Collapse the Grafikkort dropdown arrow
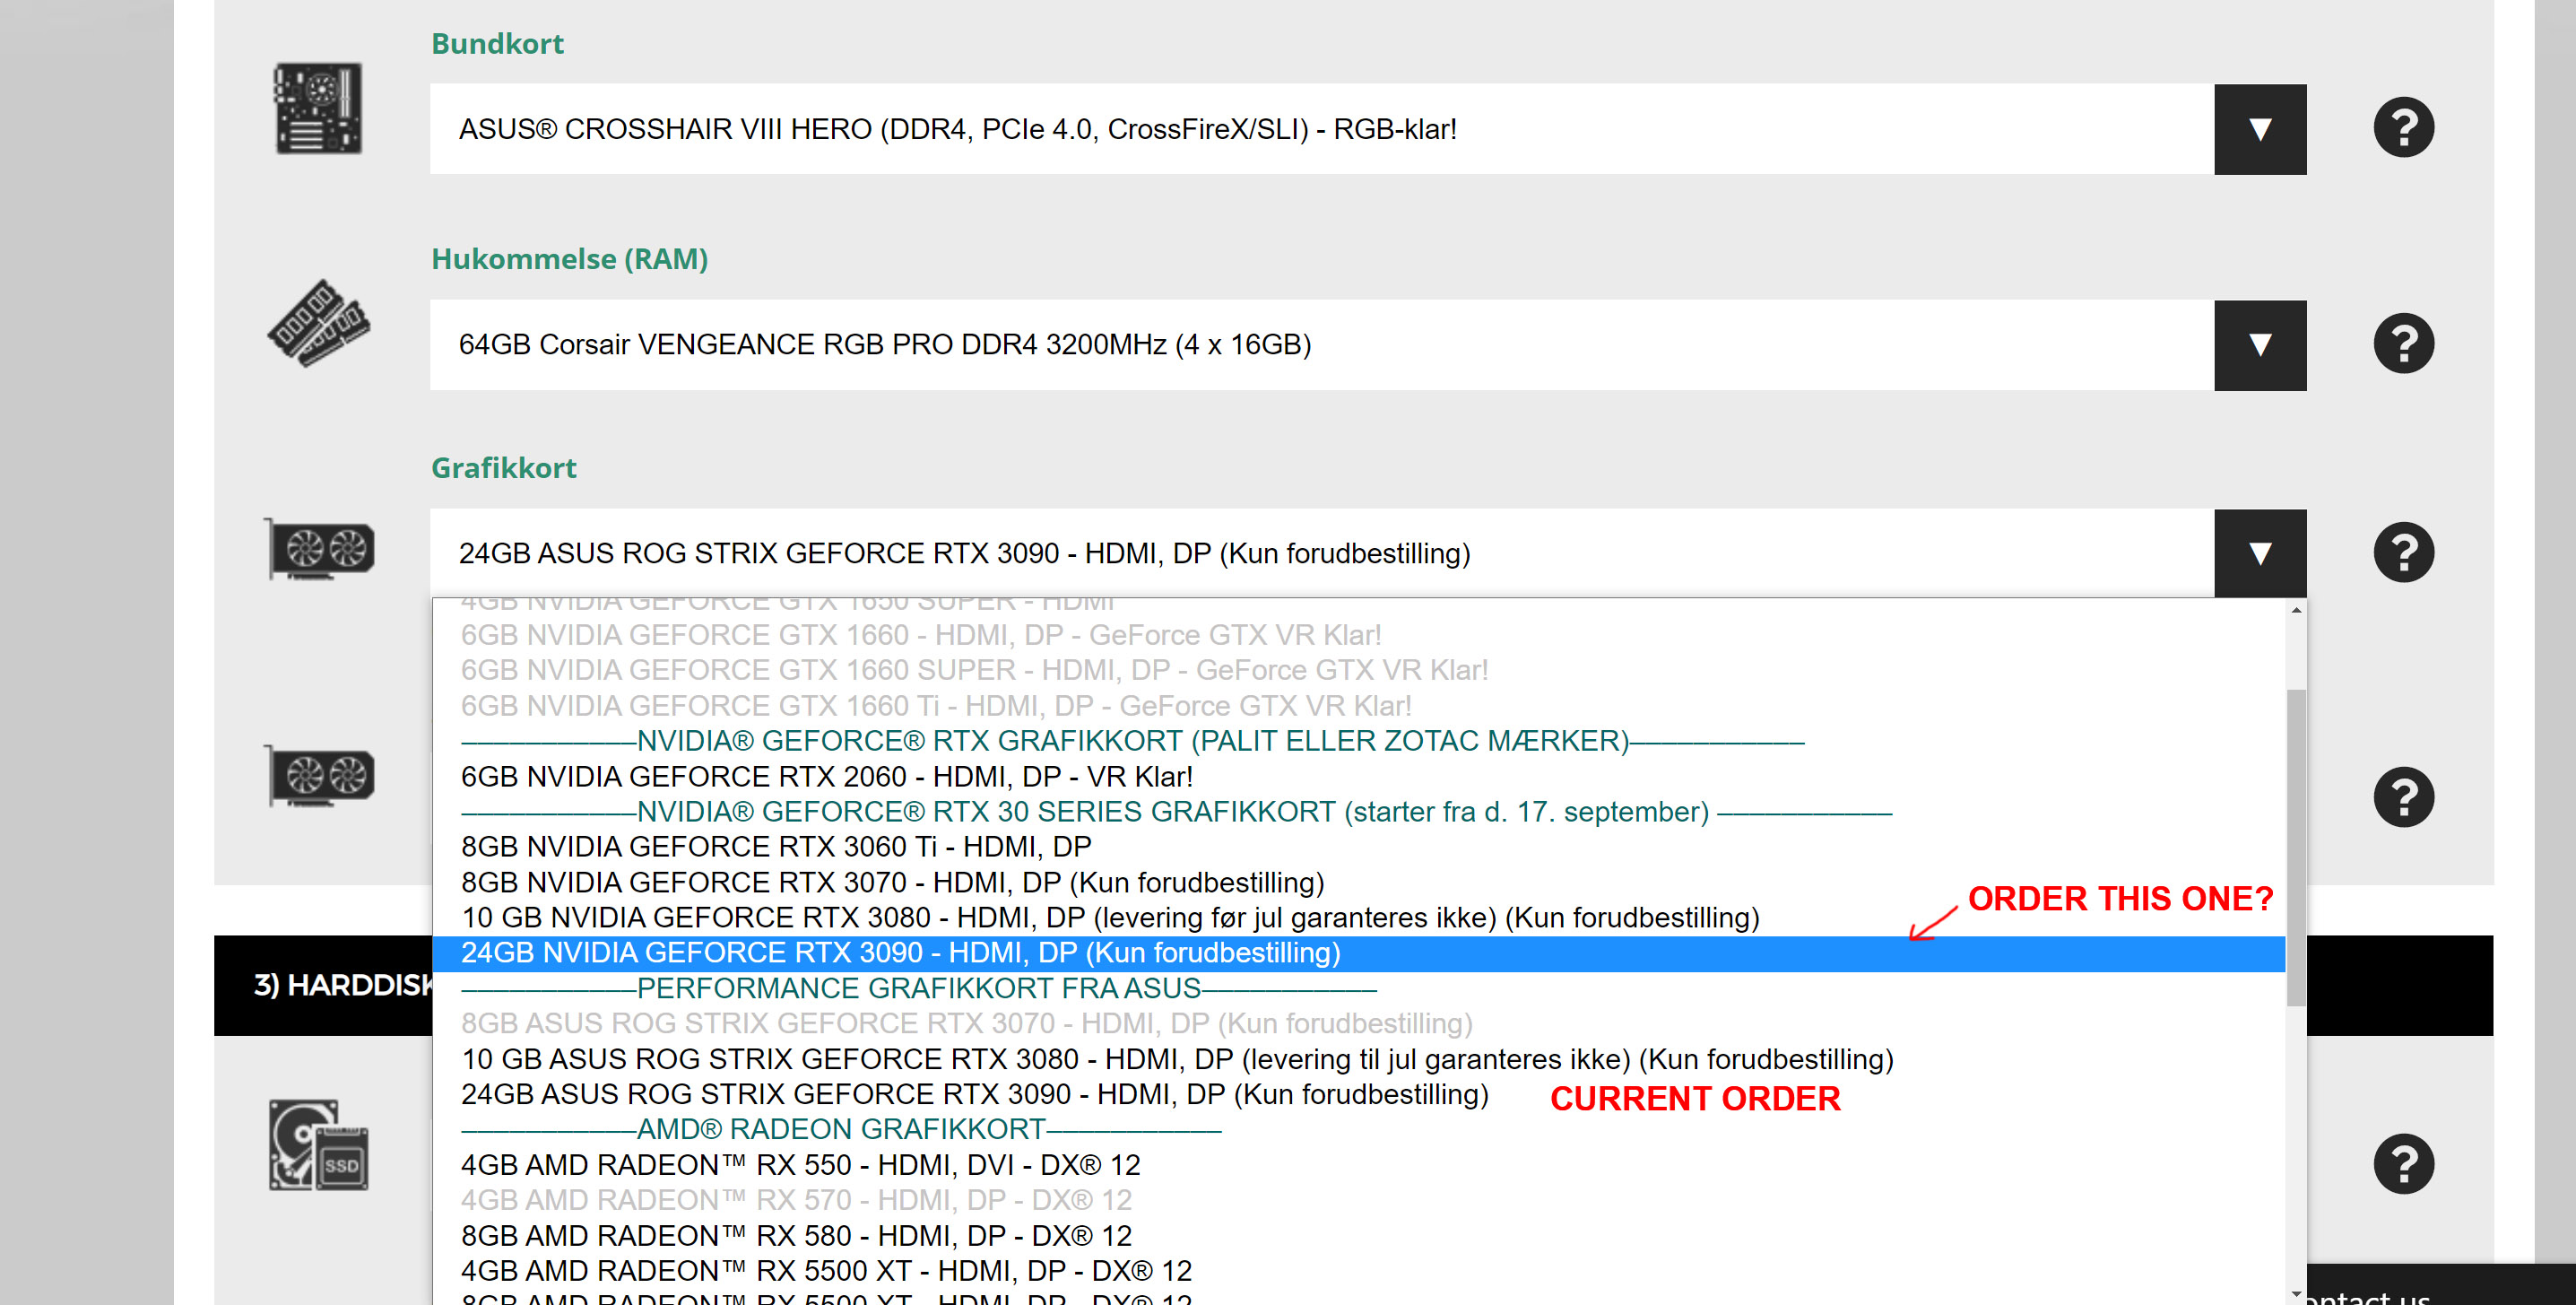 [x=2260, y=553]
